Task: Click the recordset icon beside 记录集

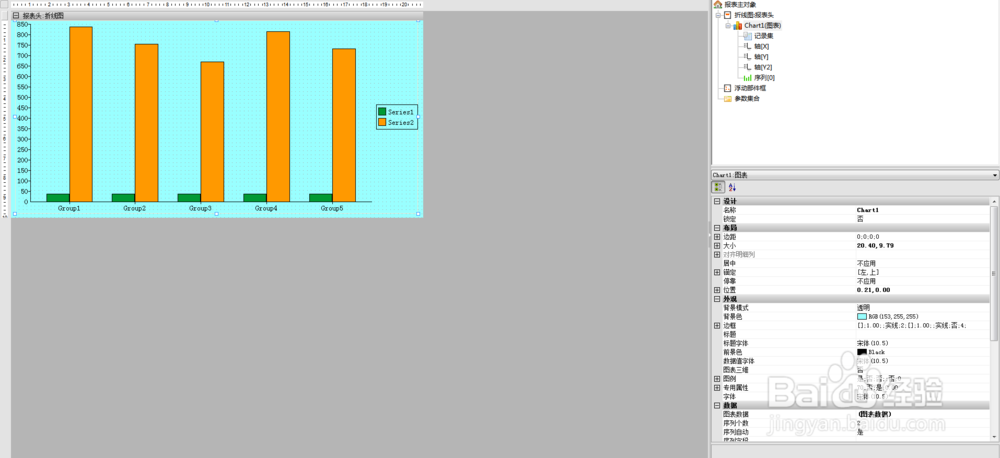Action: click(x=747, y=36)
